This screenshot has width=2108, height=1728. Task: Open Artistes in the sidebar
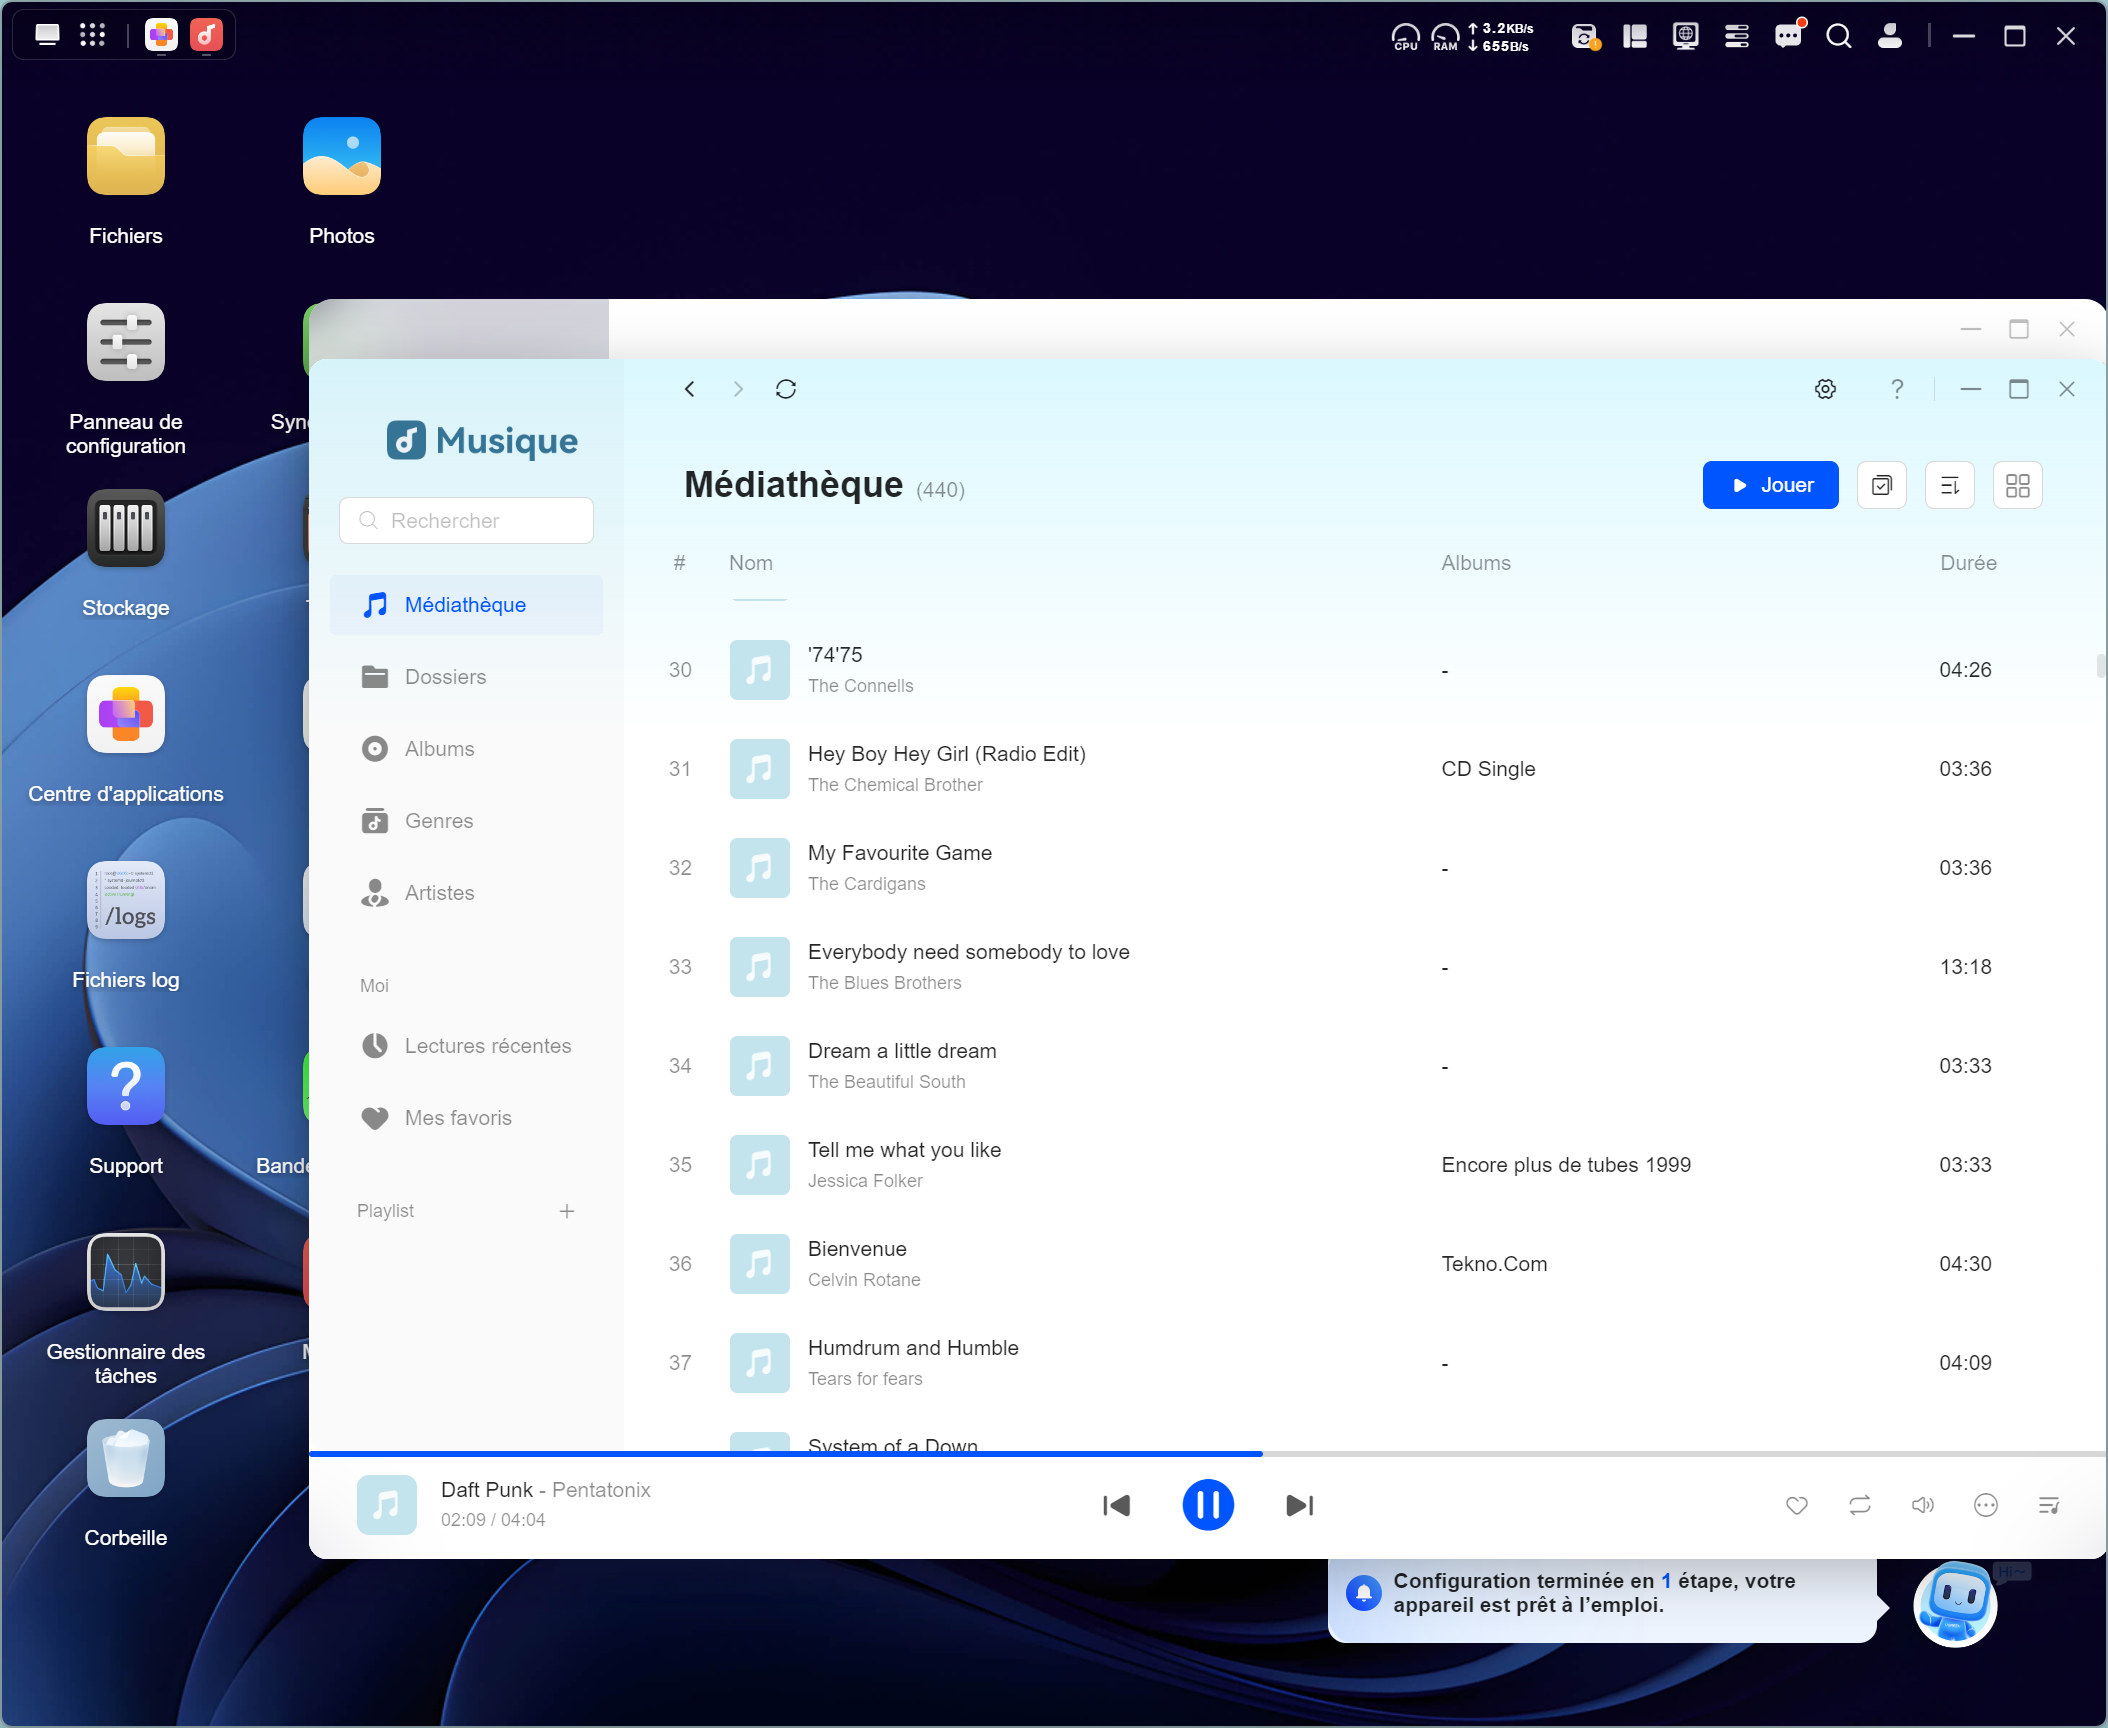click(467, 893)
